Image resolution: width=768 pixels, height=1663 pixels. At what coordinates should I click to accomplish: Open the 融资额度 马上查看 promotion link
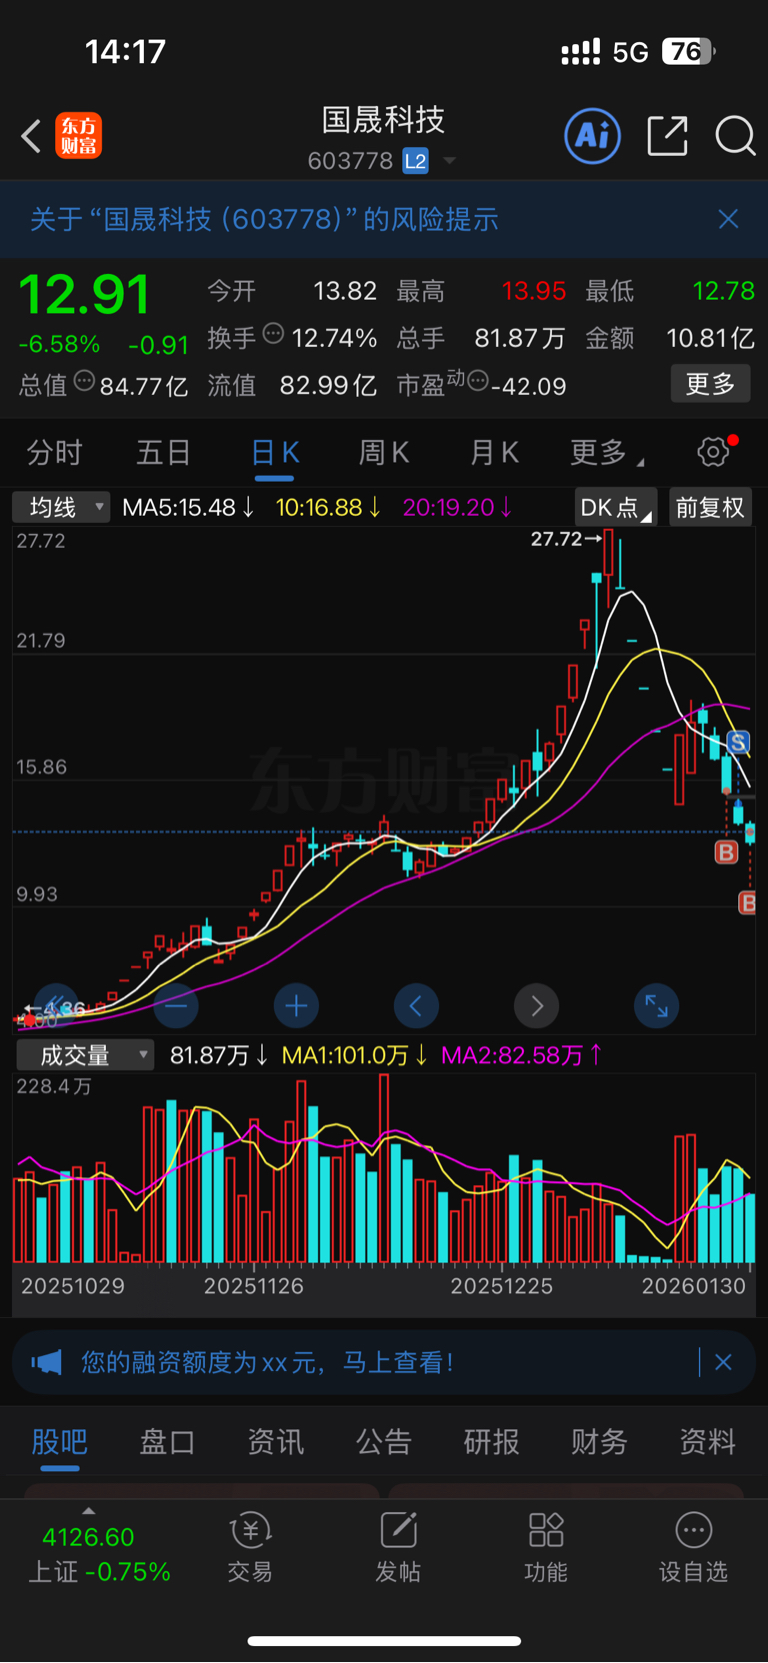pos(267,1362)
